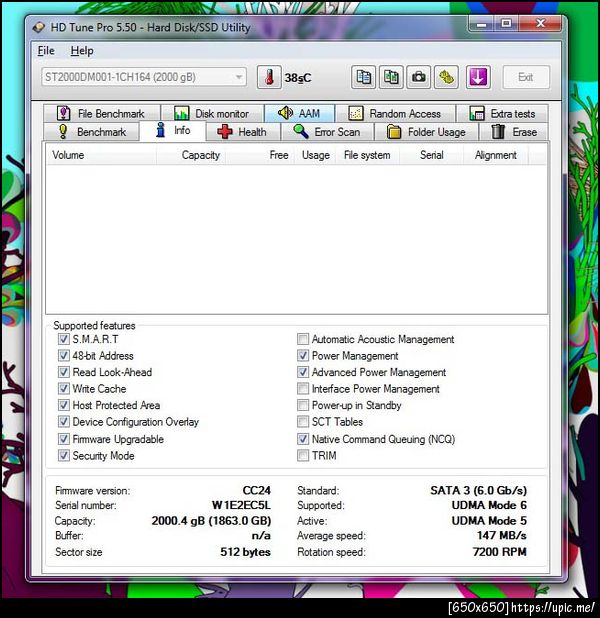This screenshot has height=618, width=600.
Task: Toggle the Security Mode checkbox
Action: point(63,456)
